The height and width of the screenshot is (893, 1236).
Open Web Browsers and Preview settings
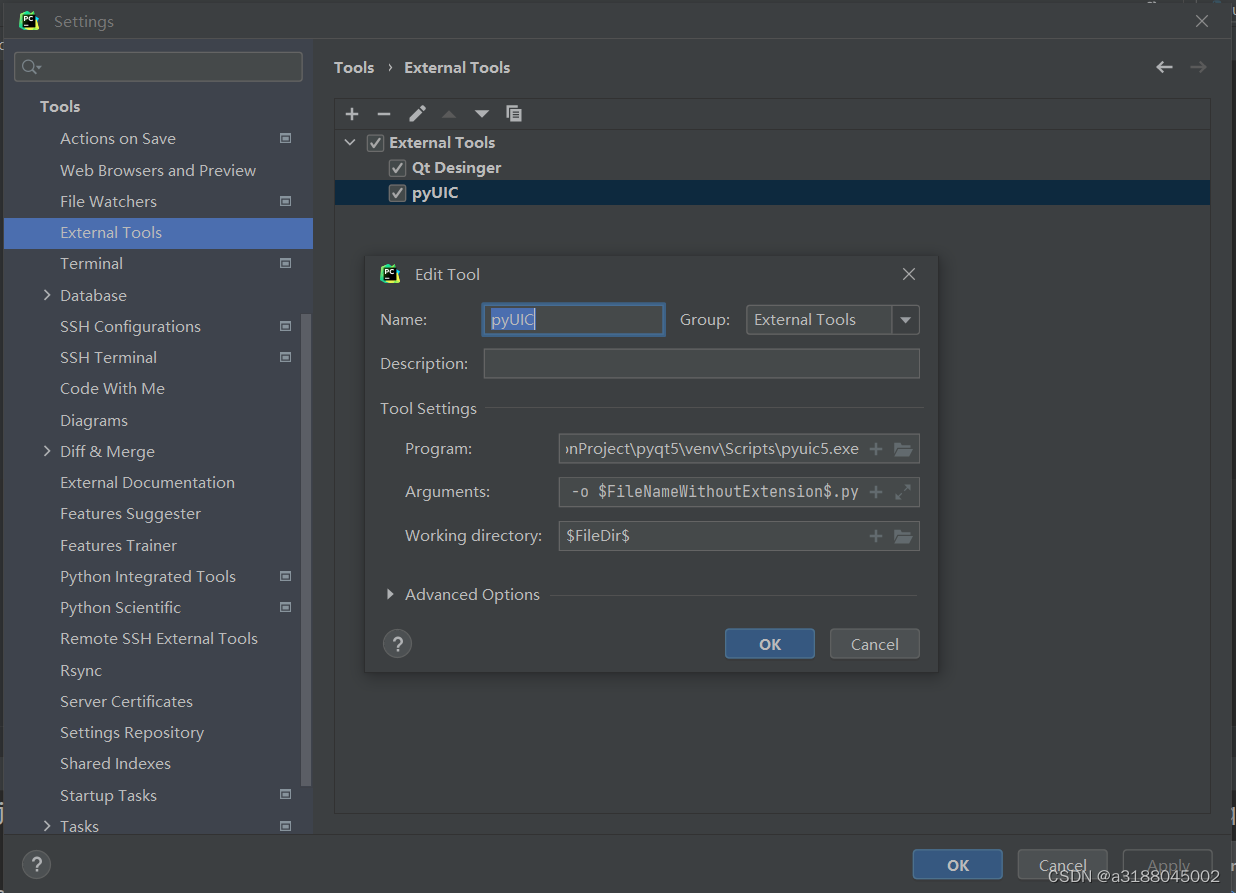(x=158, y=170)
